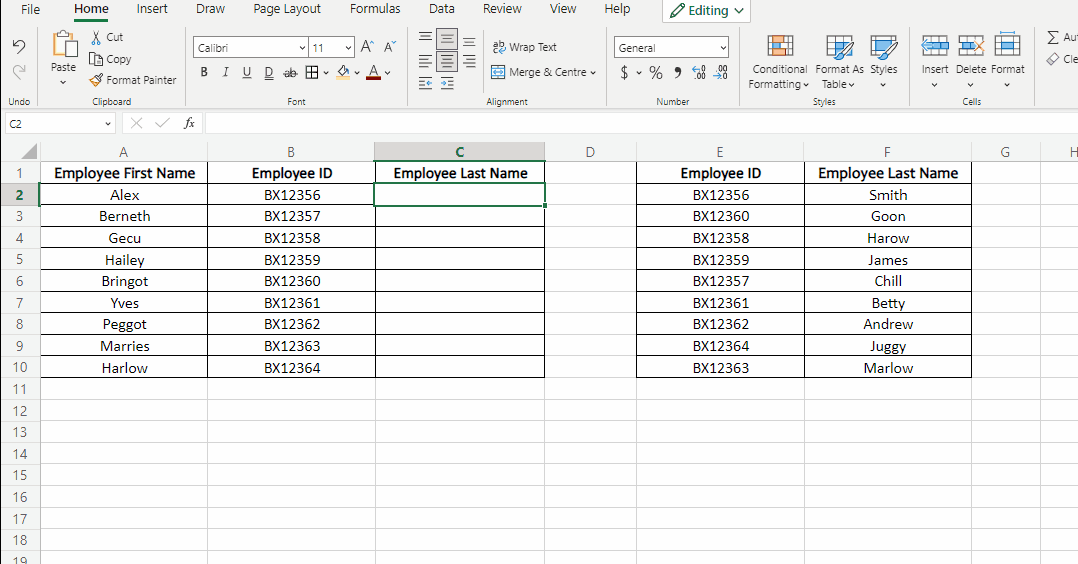Image resolution: width=1078 pixels, height=564 pixels.
Task: Open the File menu
Action: (x=31, y=10)
